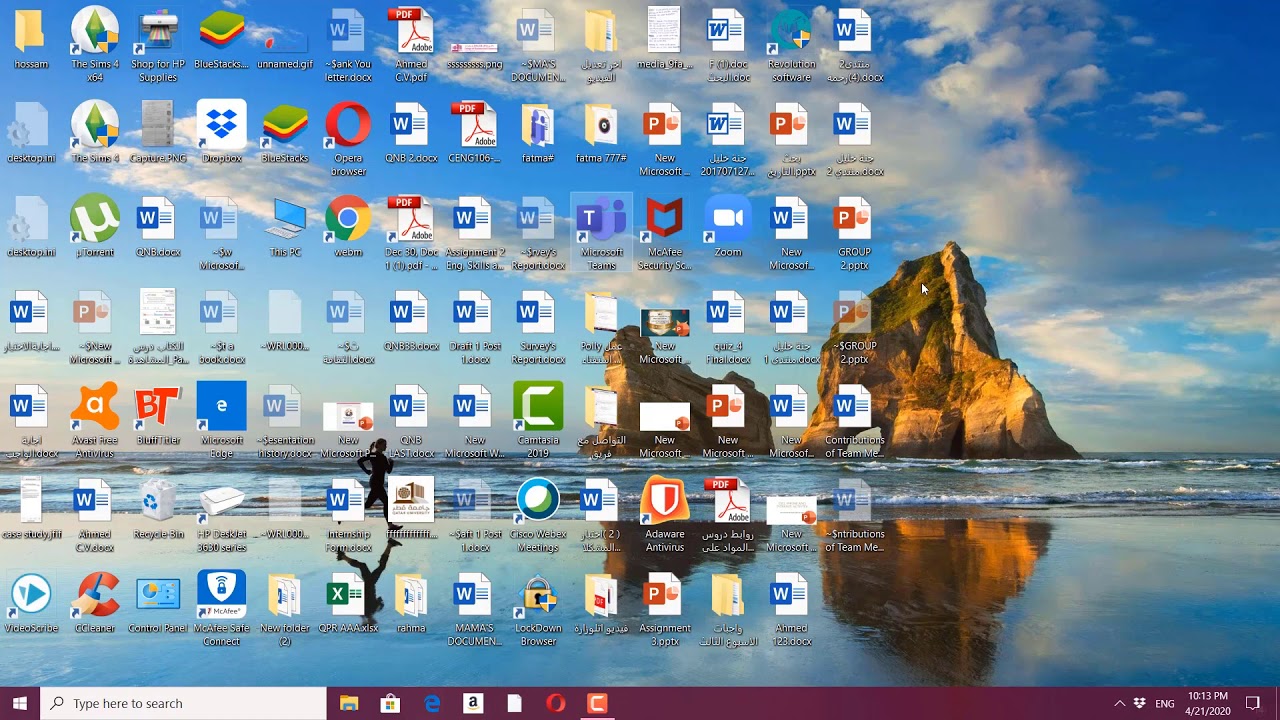Open File Explorer from the taskbar
Screen dimensions: 1280x720
[348, 703]
